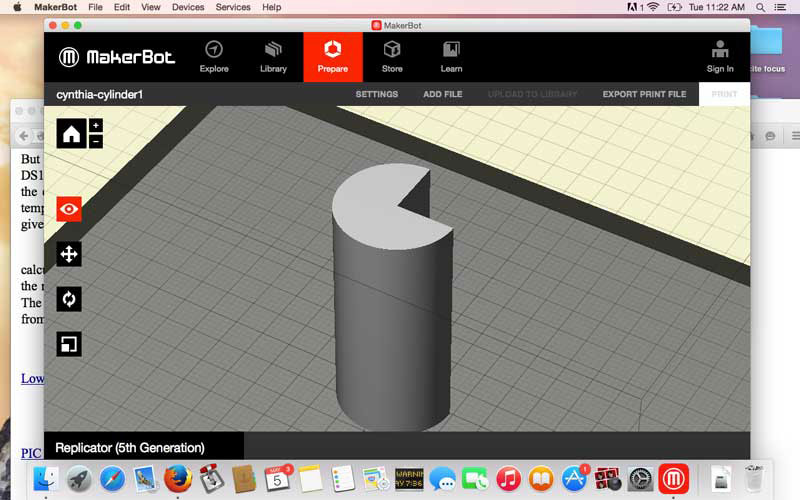Open Firefox from the dock
800x500 pixels.
pos(178,479)
